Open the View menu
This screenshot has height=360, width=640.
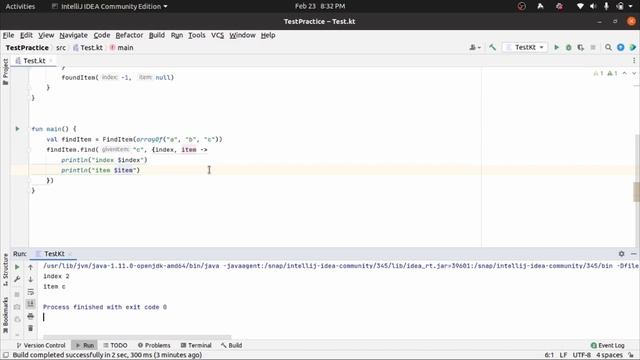click(x=46, y=35)
